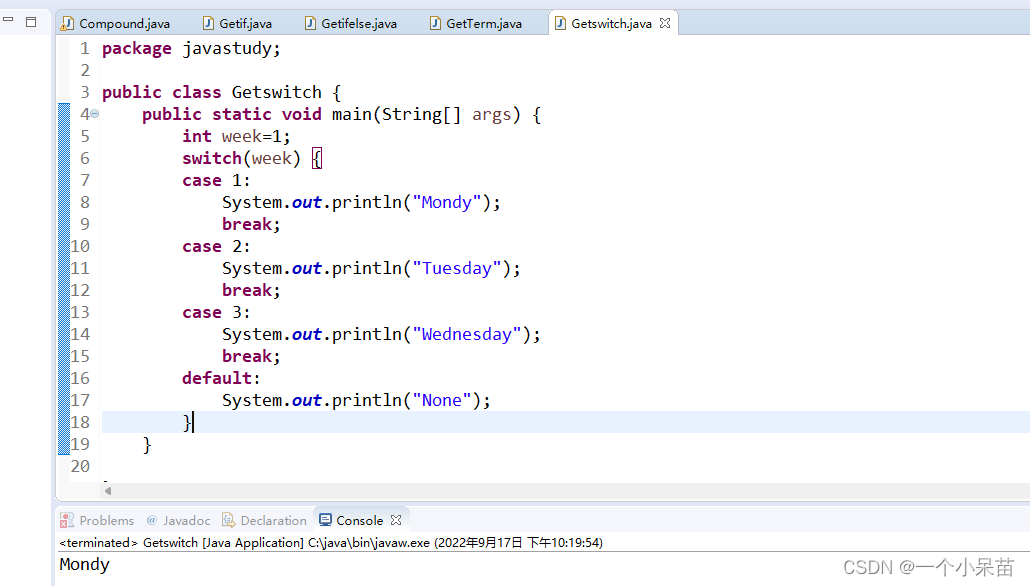The image size is (1030, 586).
Task: Click the Declaration view icon
Action: click(x=228, y=520)
